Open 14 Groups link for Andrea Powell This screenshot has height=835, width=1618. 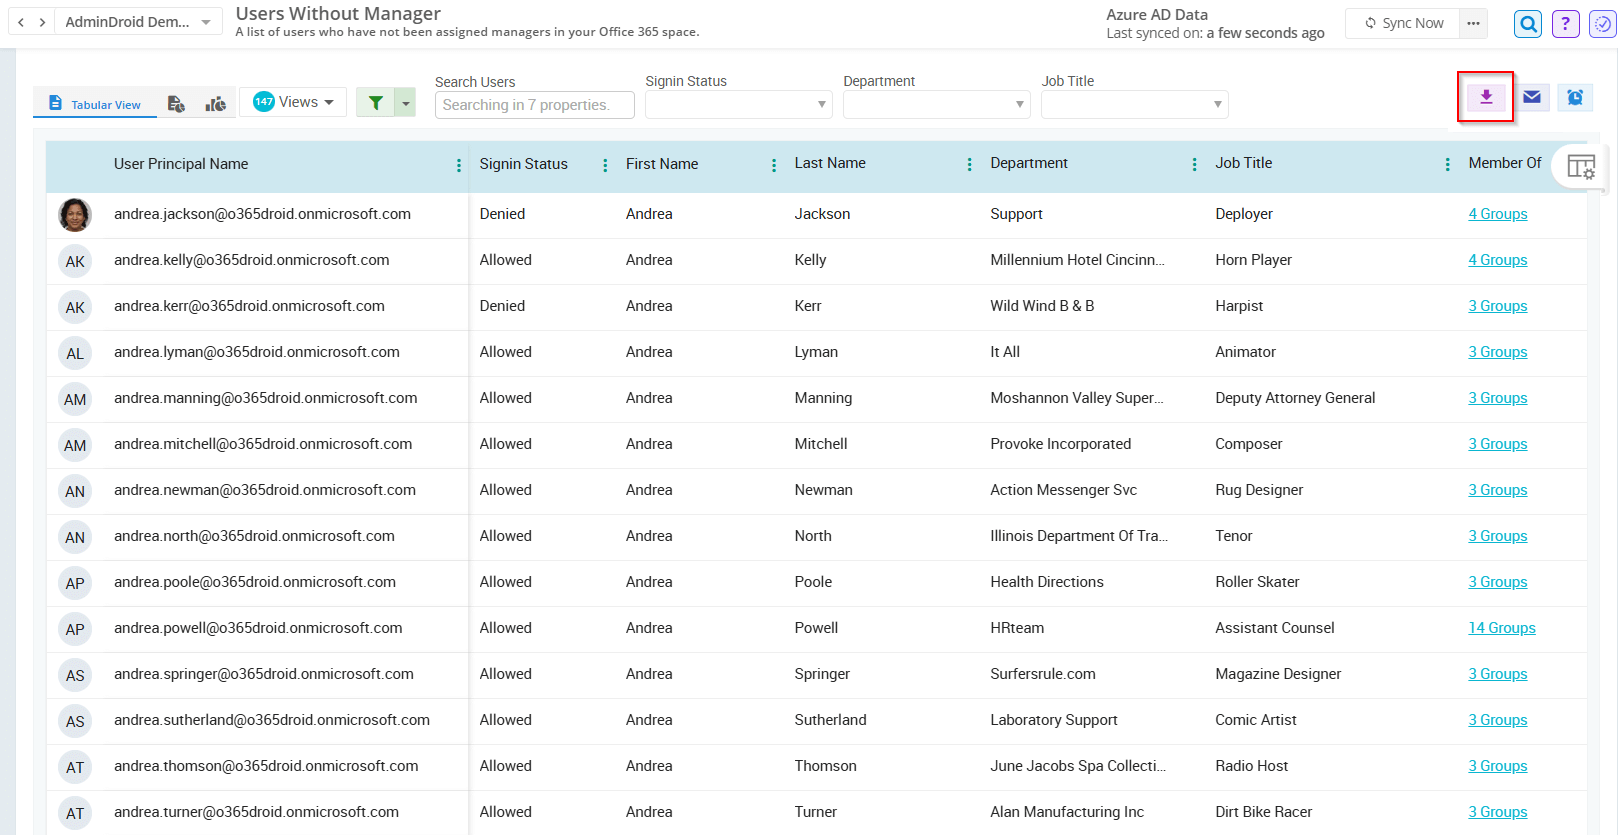click(x=1501, y=628)
